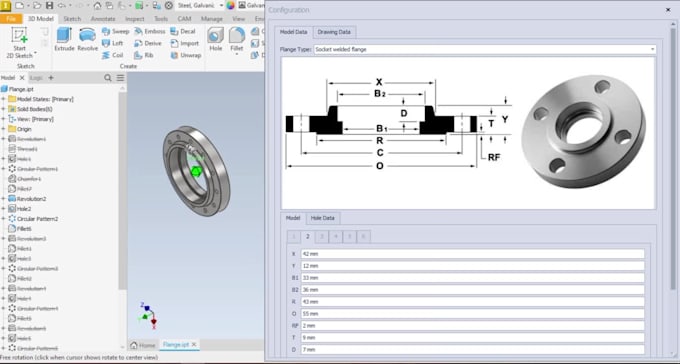Open the model browser hamburger menu
680x364 pixels.
pos(120,78)
